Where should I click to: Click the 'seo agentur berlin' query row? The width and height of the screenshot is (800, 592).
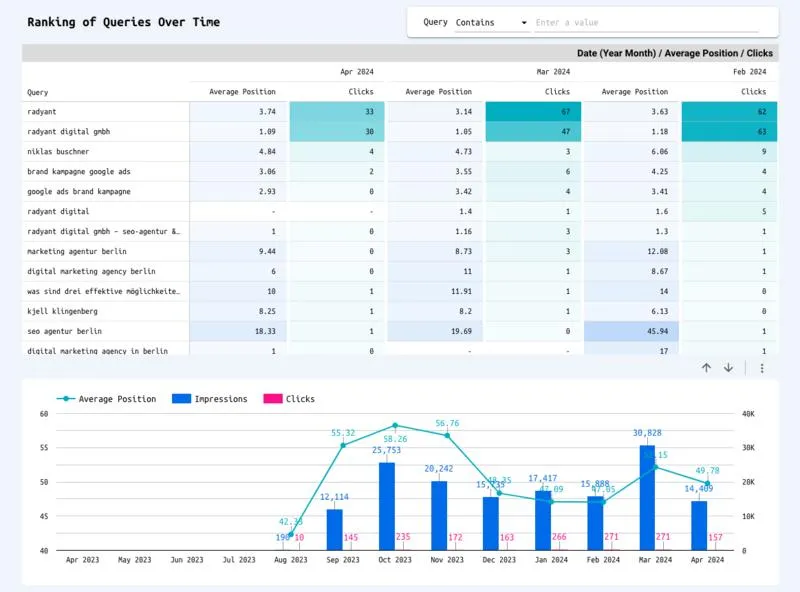[64, 331]
